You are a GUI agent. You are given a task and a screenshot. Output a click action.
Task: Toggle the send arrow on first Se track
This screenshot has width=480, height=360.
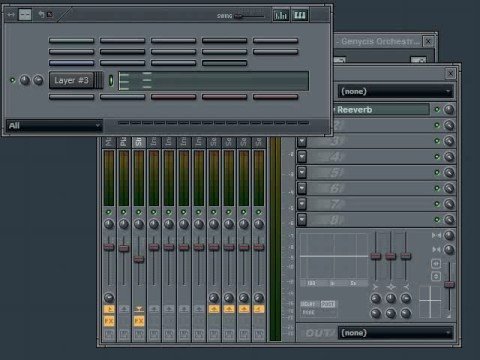pyautogui.click(x=214, y=309)
